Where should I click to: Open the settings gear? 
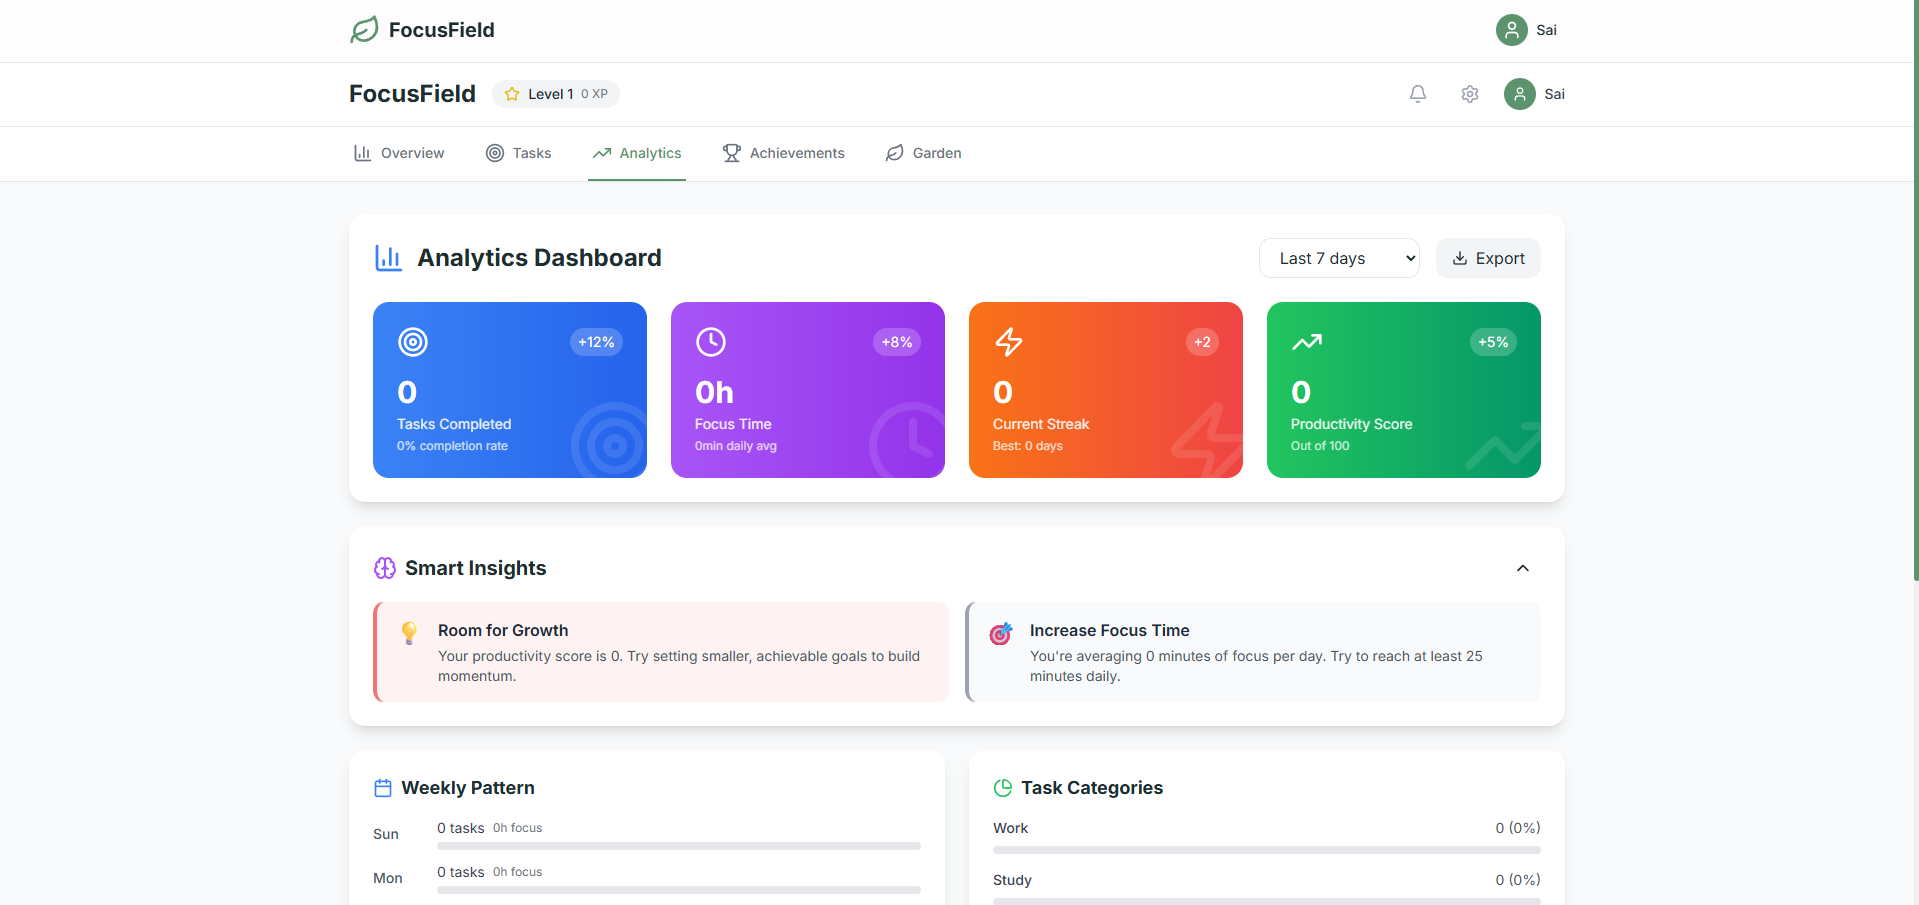[x=1470, y=94]
